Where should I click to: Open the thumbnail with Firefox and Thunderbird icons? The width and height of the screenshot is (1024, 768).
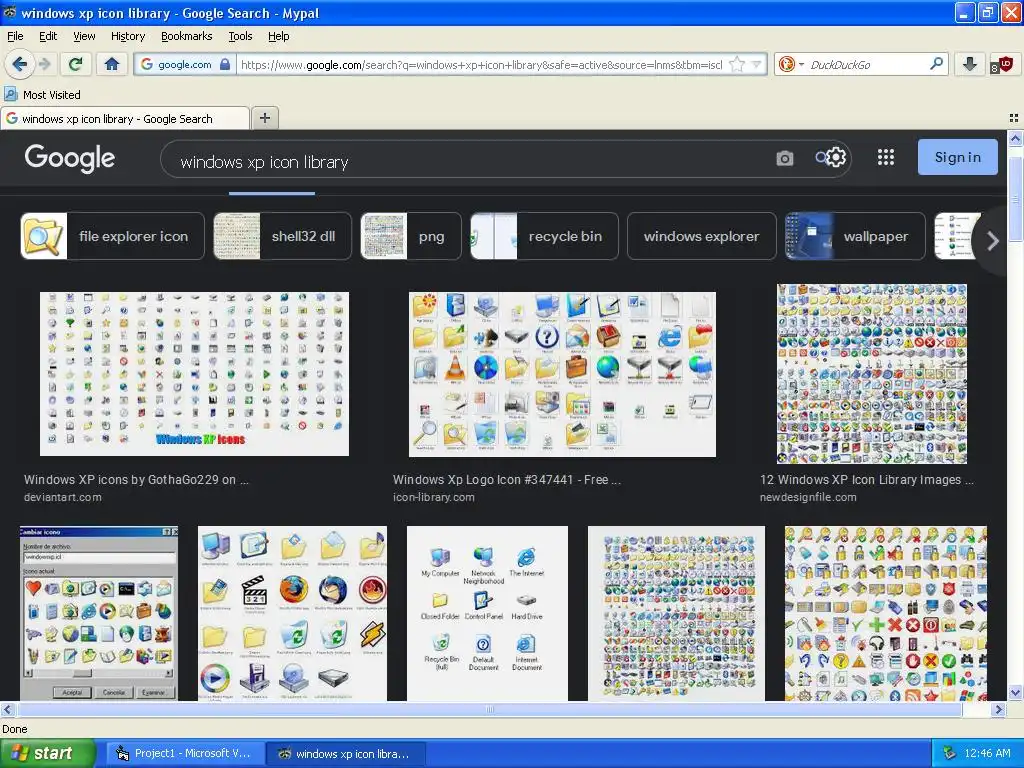coord(292,613)
